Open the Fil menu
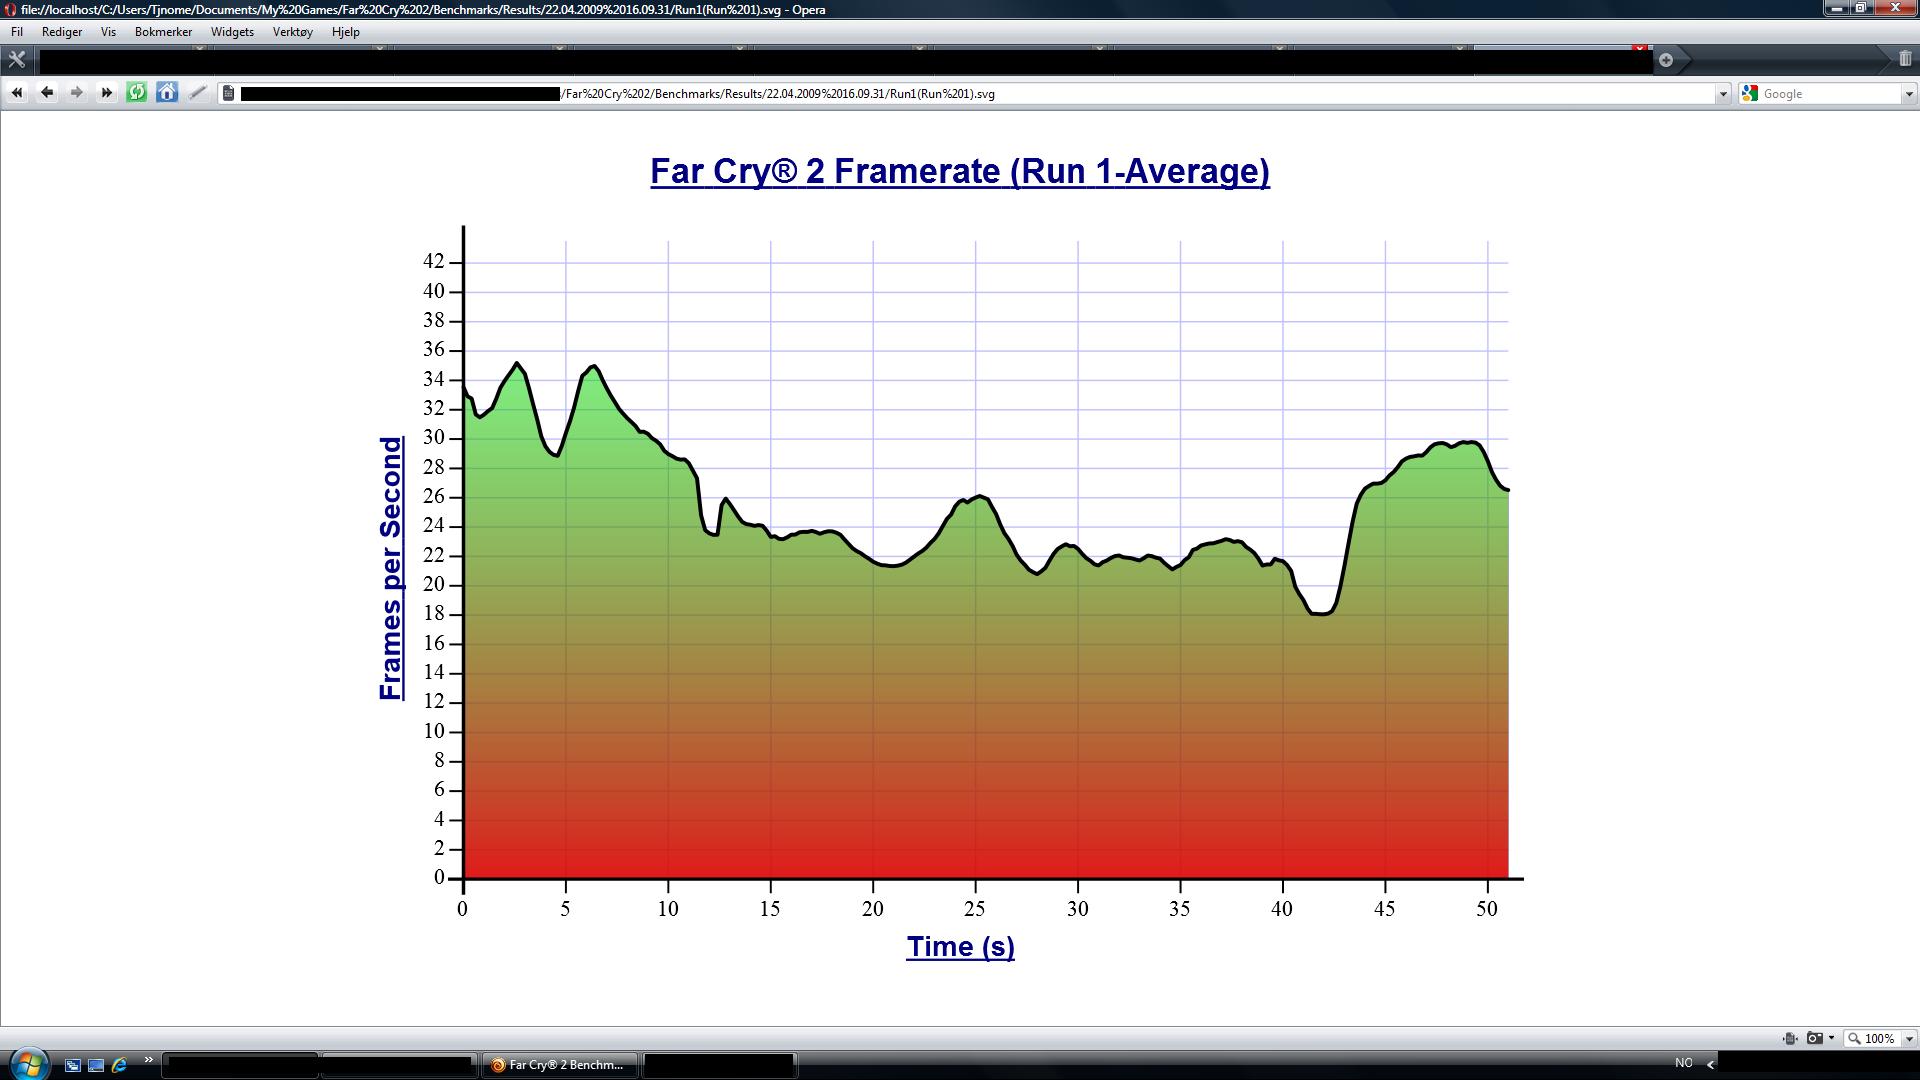The height and width of the screenshot is (1080, 1920). coord(17,32)
